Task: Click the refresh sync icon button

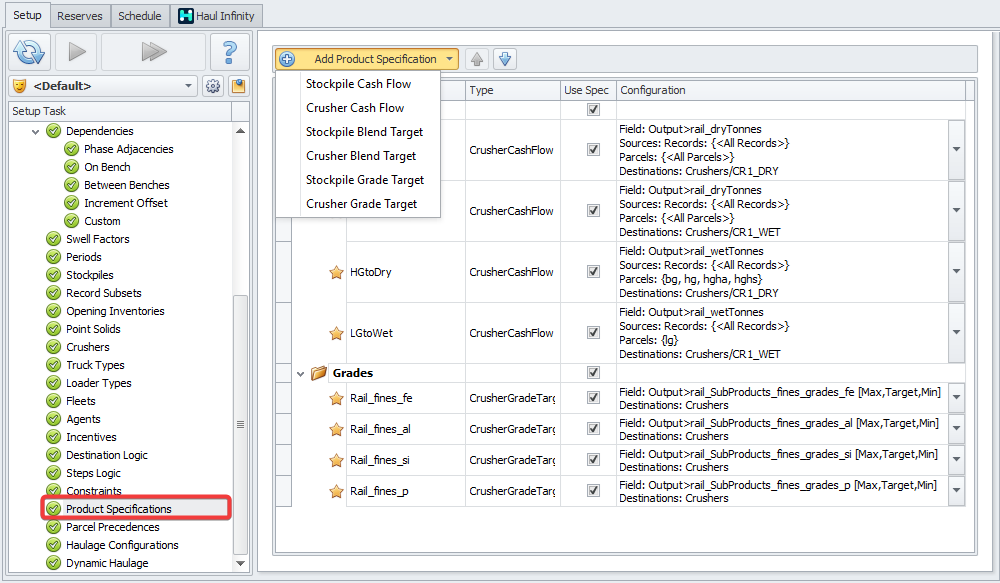Action: 30,51
